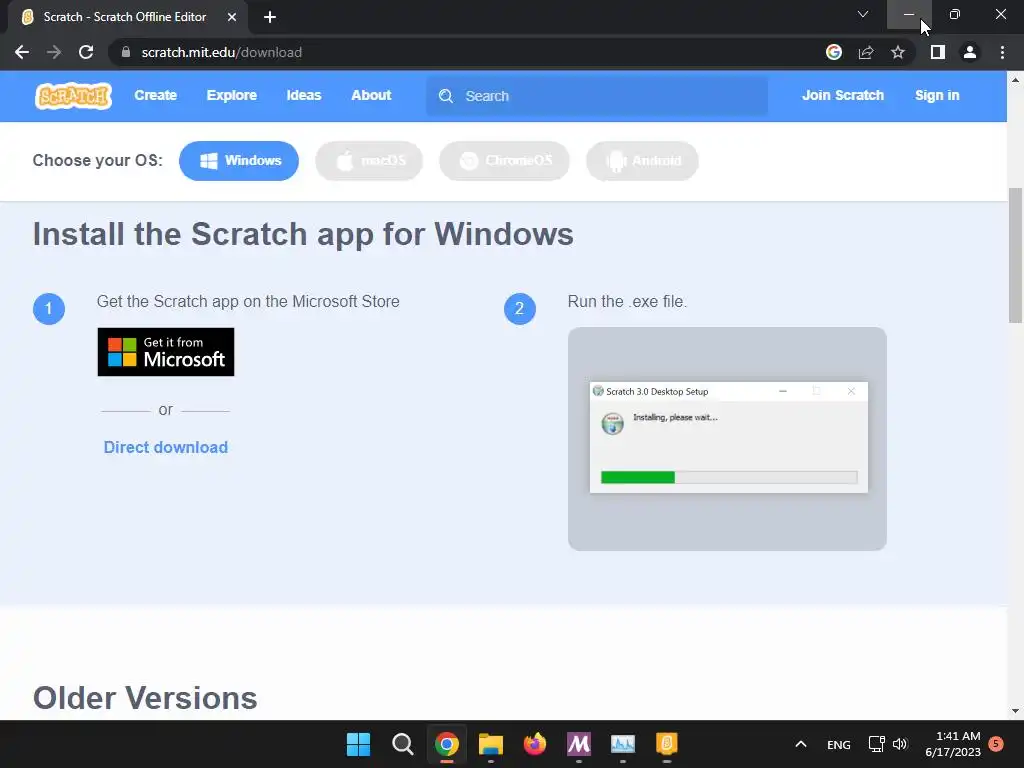Image resolution: width=1024 pixels, height=768 pixels.
Task: Click the Sign in link
Action: coord(937,95)
